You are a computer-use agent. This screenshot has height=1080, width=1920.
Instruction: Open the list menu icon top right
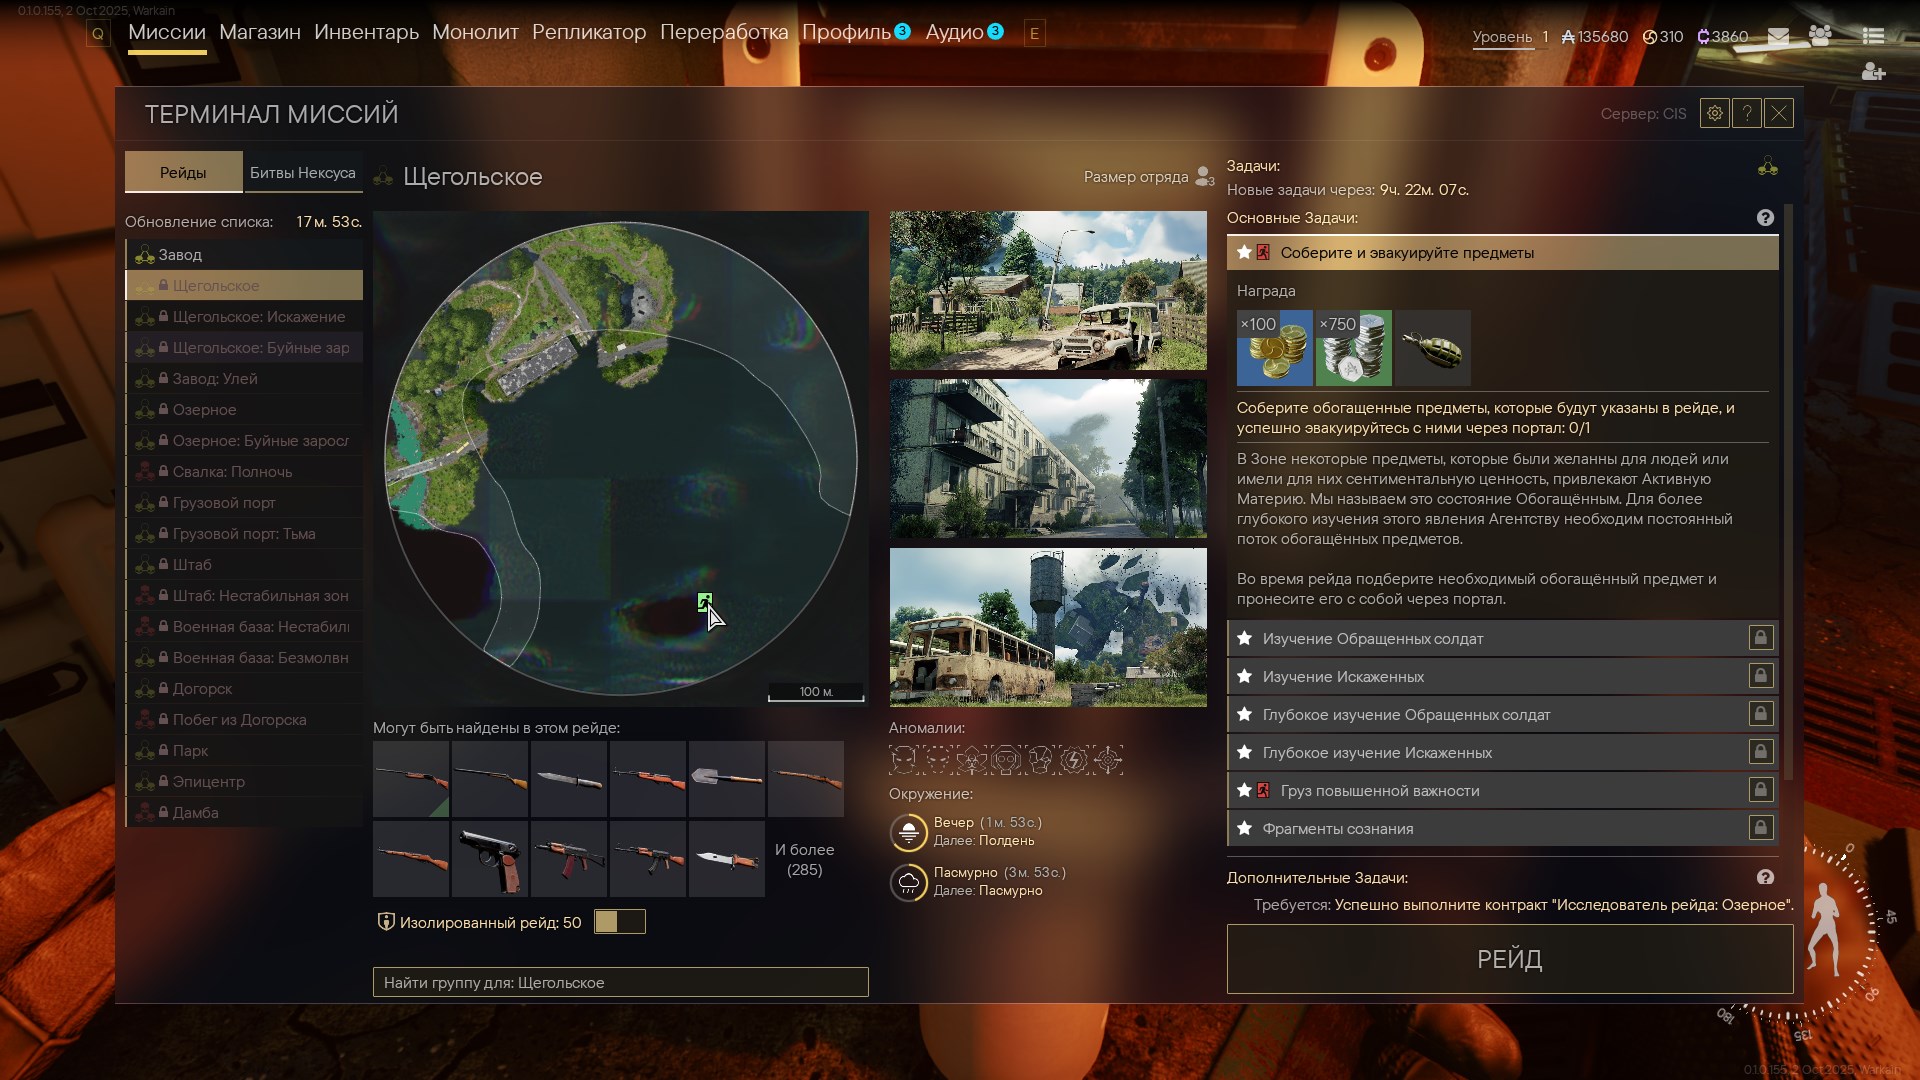click(1873, 36)
